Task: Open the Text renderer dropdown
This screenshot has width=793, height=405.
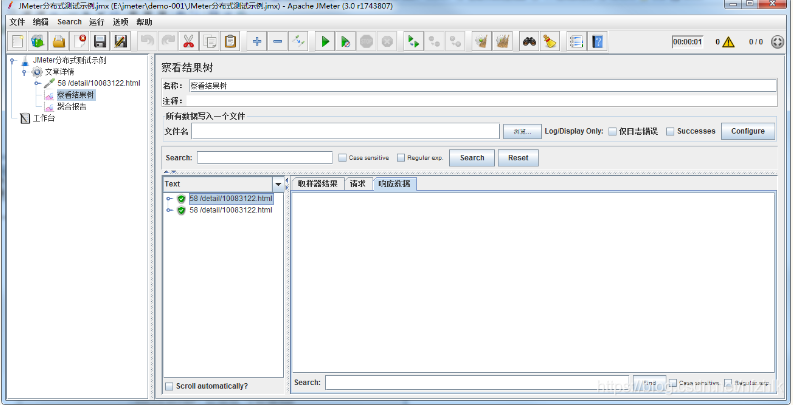Action: coord(278,184)
